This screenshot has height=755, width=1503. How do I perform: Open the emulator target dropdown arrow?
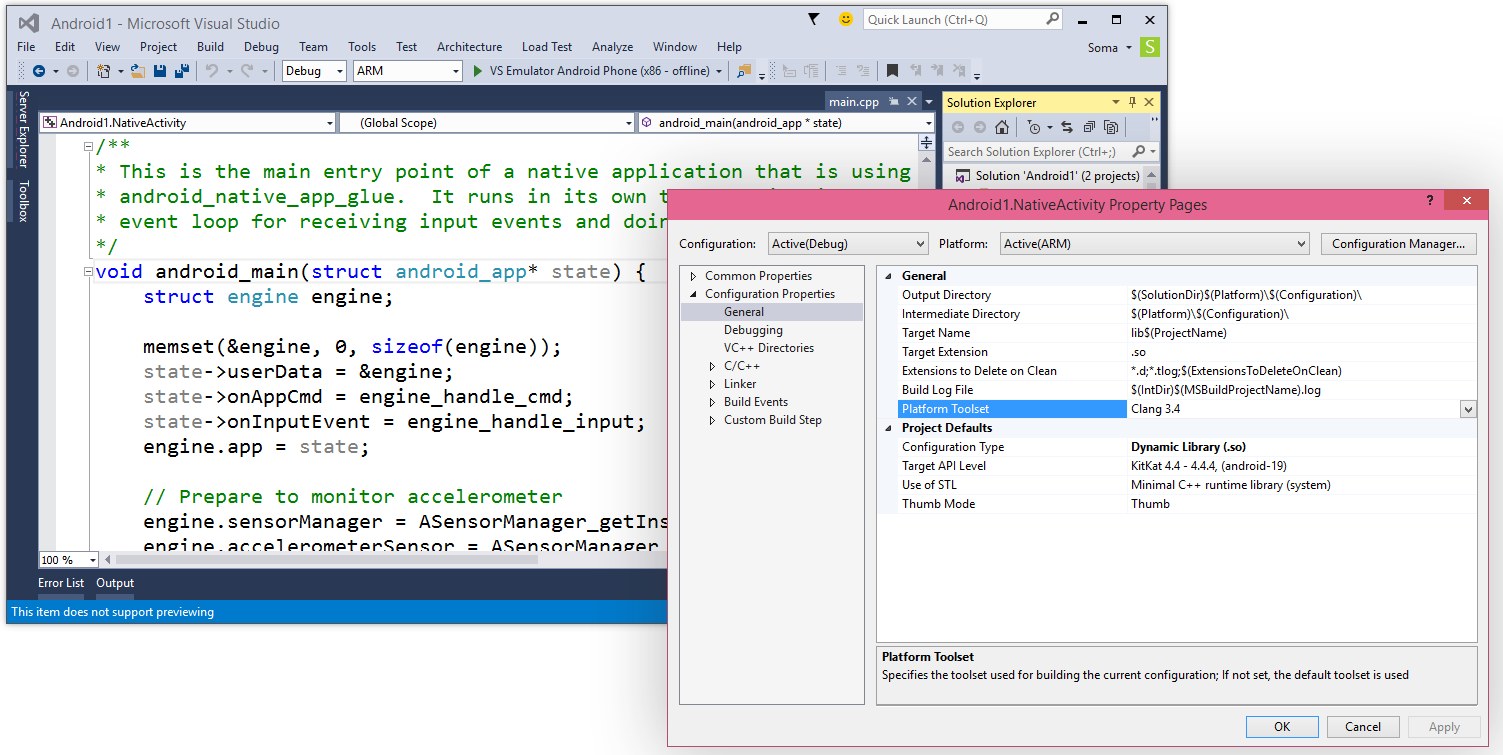click(719, 71)
